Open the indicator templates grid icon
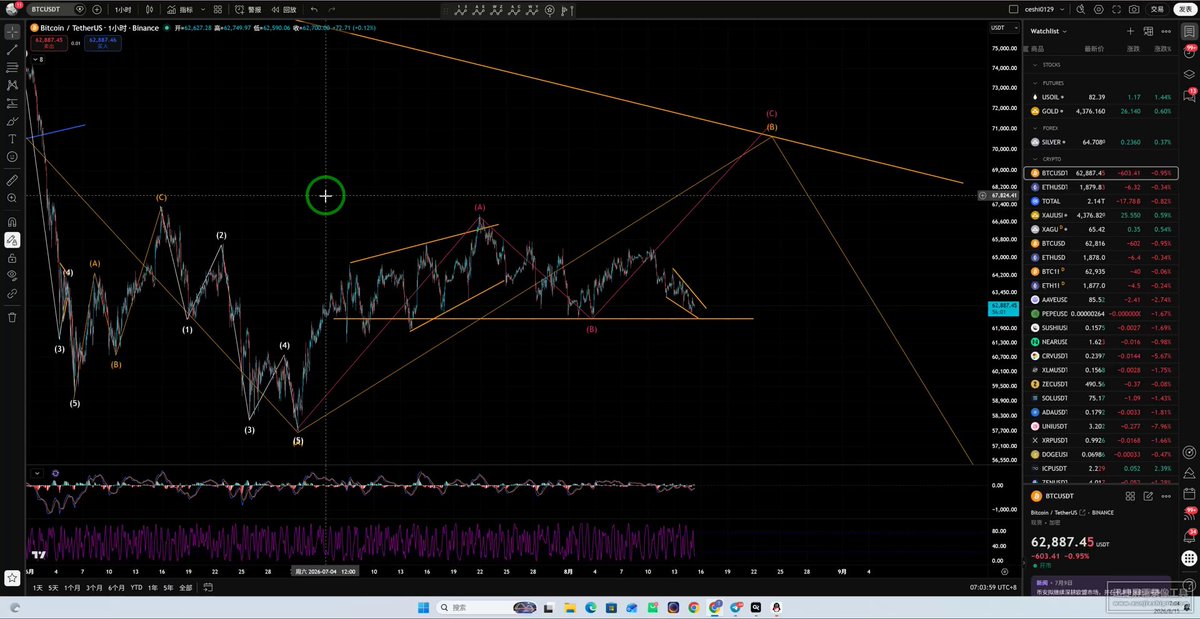Screen dimensions: 1200x619 pyautogui.click(x=218, y=9)
